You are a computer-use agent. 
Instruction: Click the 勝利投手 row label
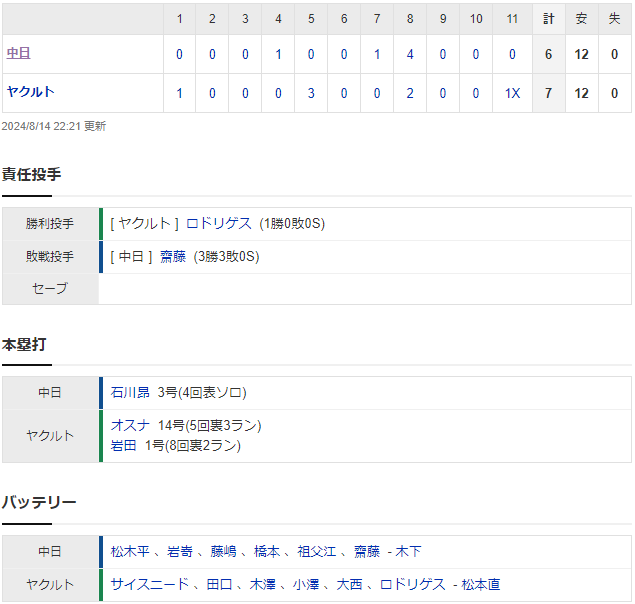coord(50,224)
